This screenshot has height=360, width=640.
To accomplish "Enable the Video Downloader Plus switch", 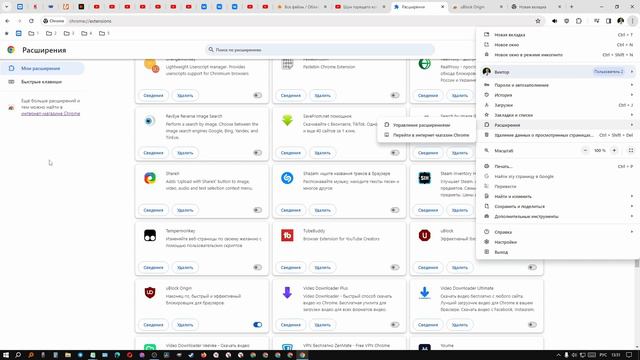I will (395, 325).
